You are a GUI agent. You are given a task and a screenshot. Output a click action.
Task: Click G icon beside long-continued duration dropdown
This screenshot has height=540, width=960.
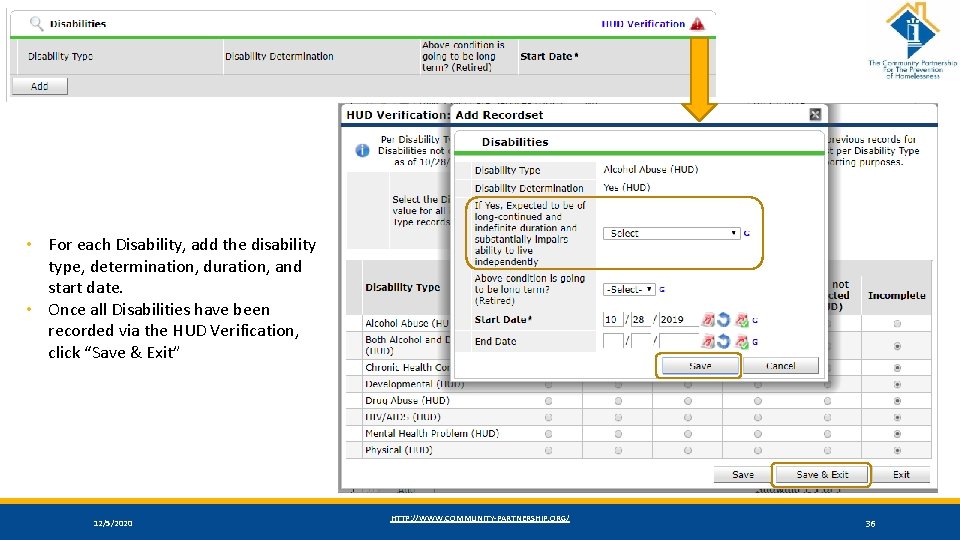point(746,233)
